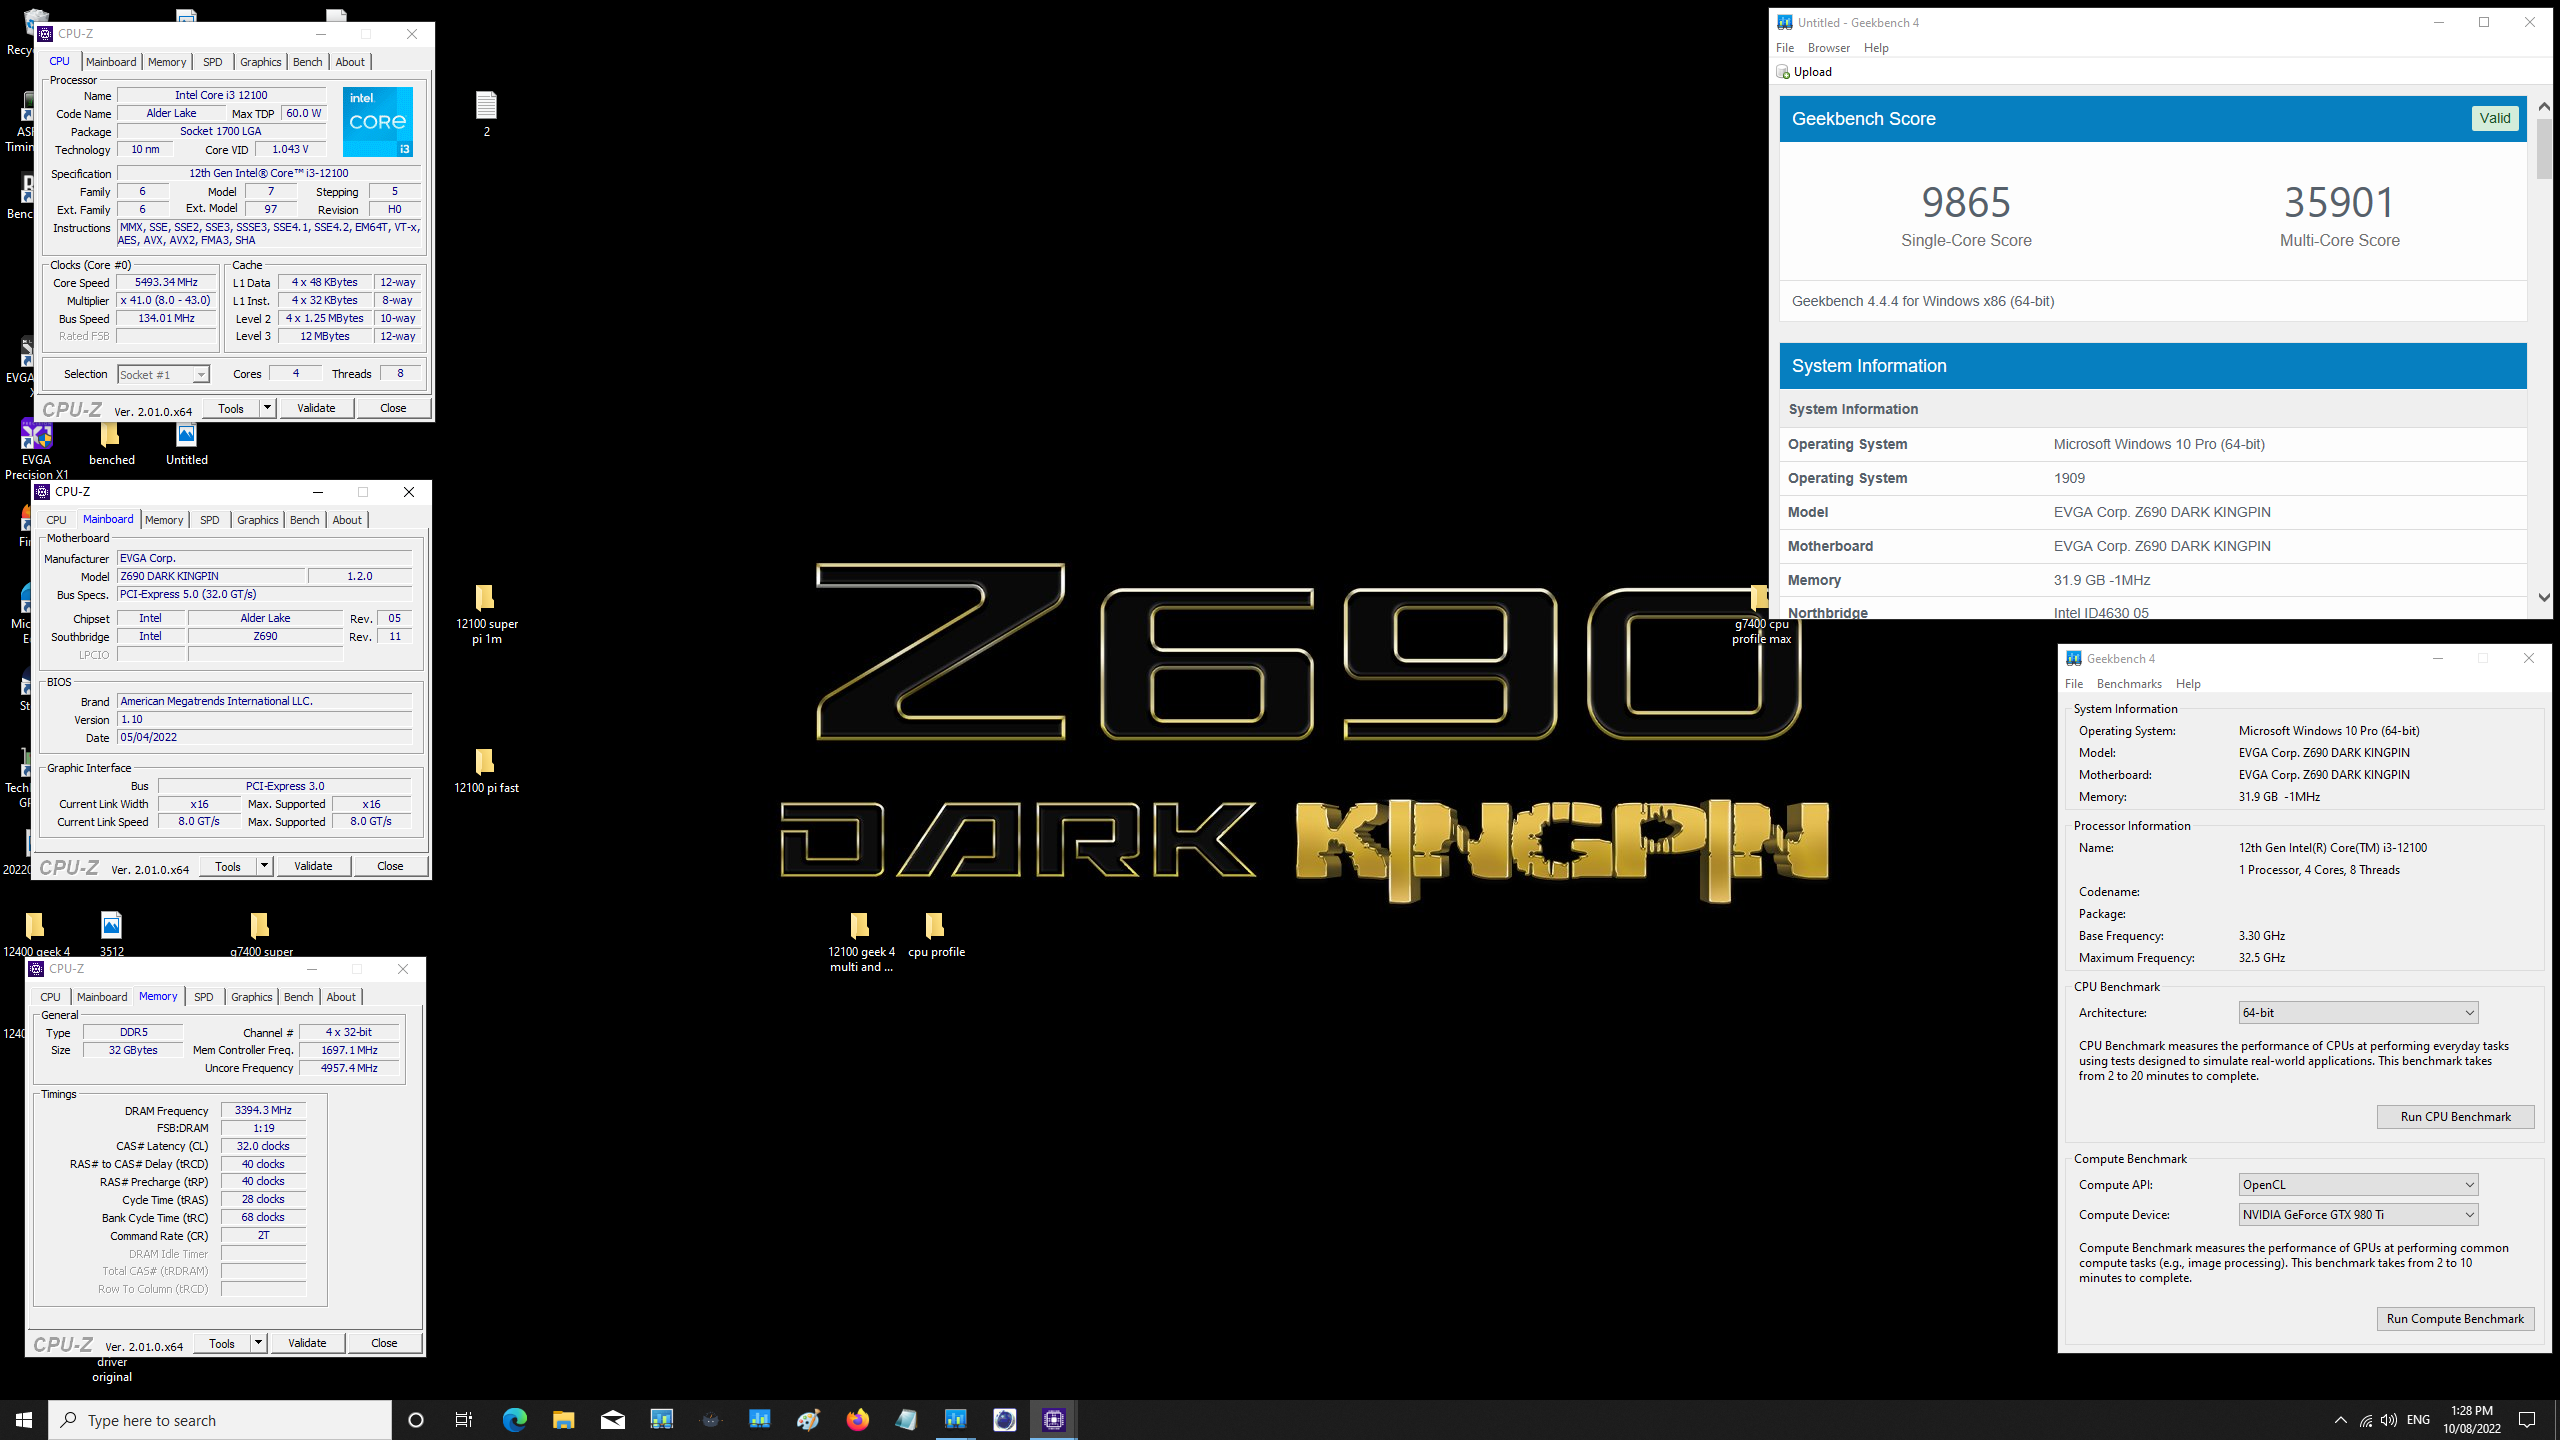Open the Mail app on taskbar
2560x1440 pixels.
(612, 1419)
